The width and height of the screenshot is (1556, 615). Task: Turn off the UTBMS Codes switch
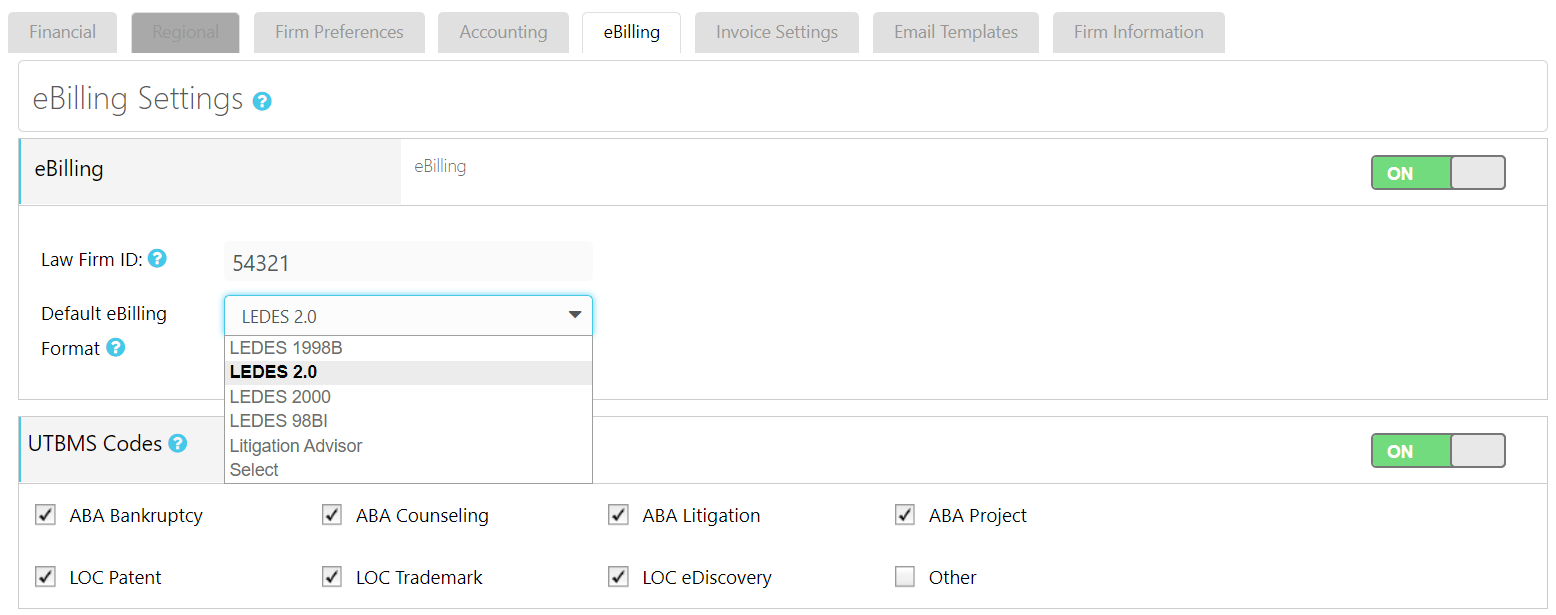pyautogui.click(x=1437, y=451)
